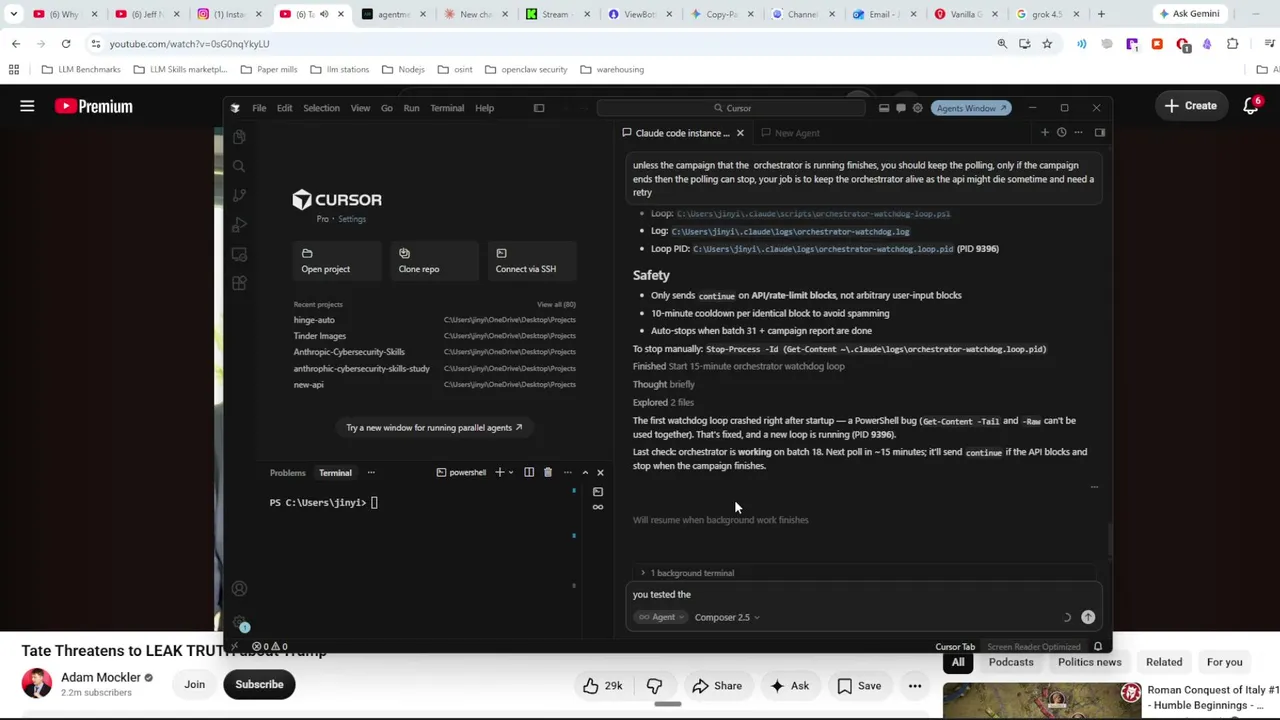Open Explorer view in Cursor activity bar

click(x=239, y=137)
